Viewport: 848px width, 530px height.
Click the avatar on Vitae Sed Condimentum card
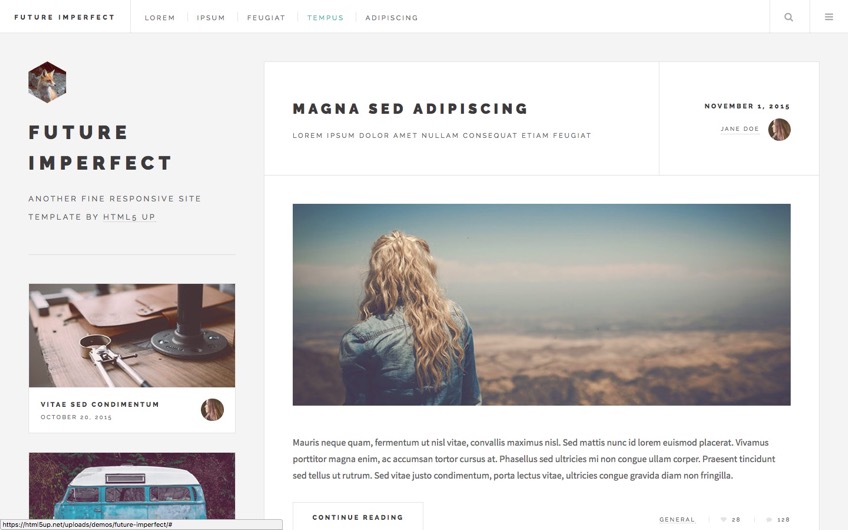coord(213,410)
